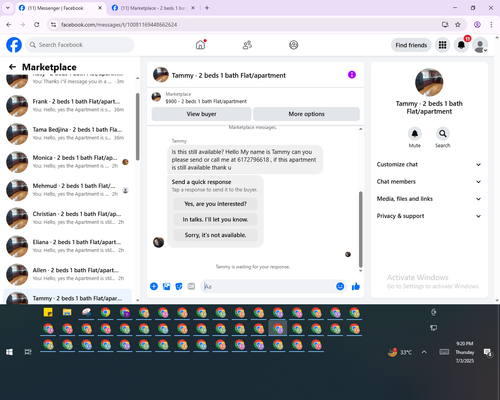Send 'Sorry, it's not available.' response

[x=215, y=235]
